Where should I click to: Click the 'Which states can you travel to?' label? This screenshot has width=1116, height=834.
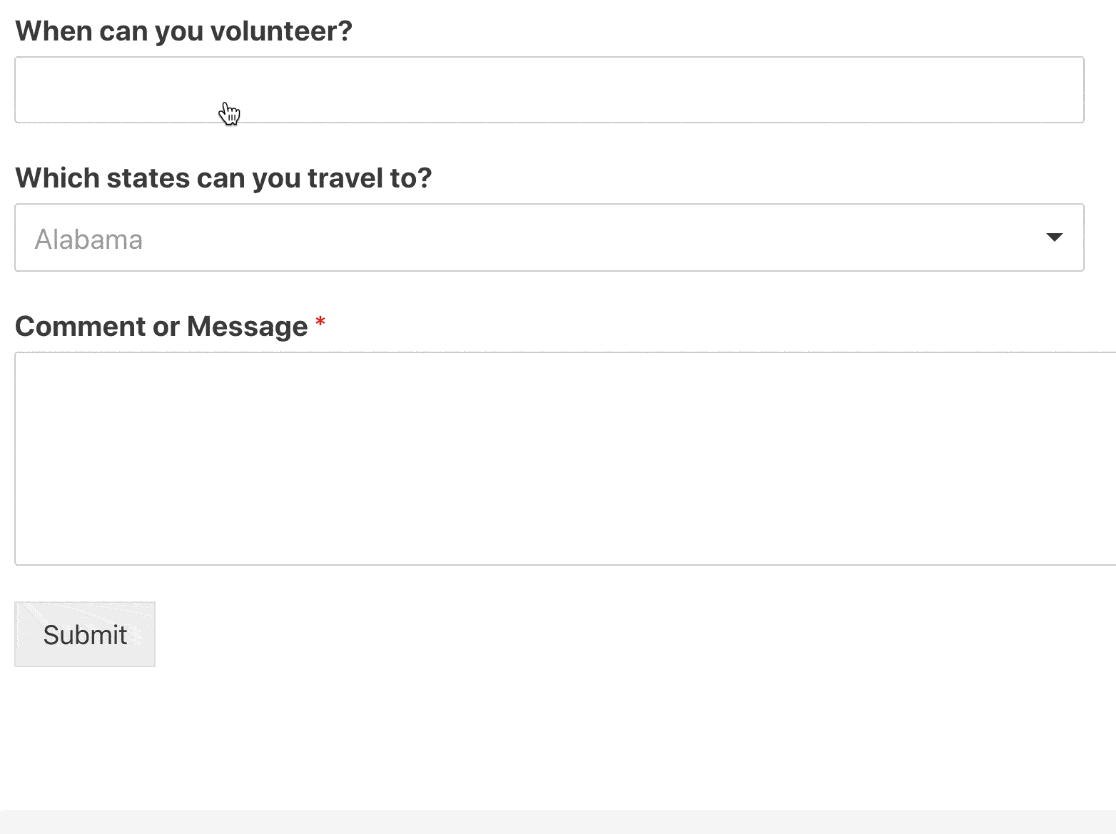(x=223, y=179)
